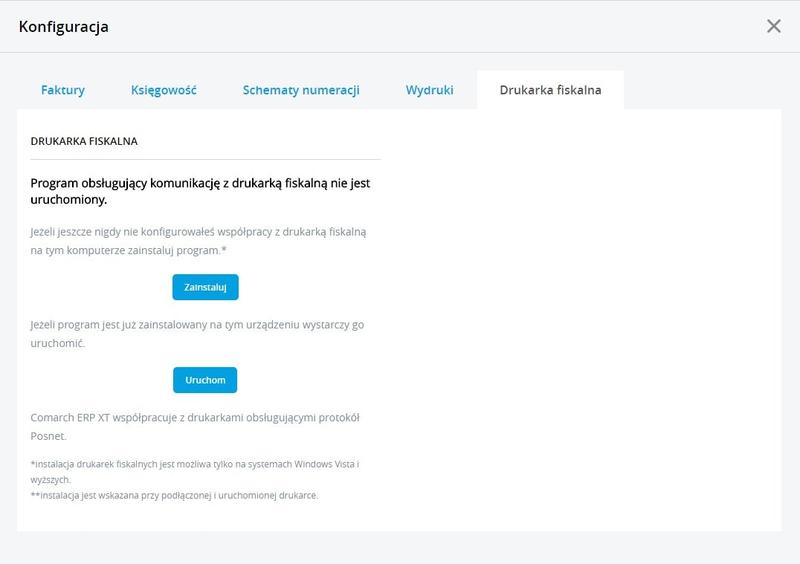800x564 pixels.
Task: Click the single-asterisk Windows Vista footnote
Action: click(x=194, y=472)
